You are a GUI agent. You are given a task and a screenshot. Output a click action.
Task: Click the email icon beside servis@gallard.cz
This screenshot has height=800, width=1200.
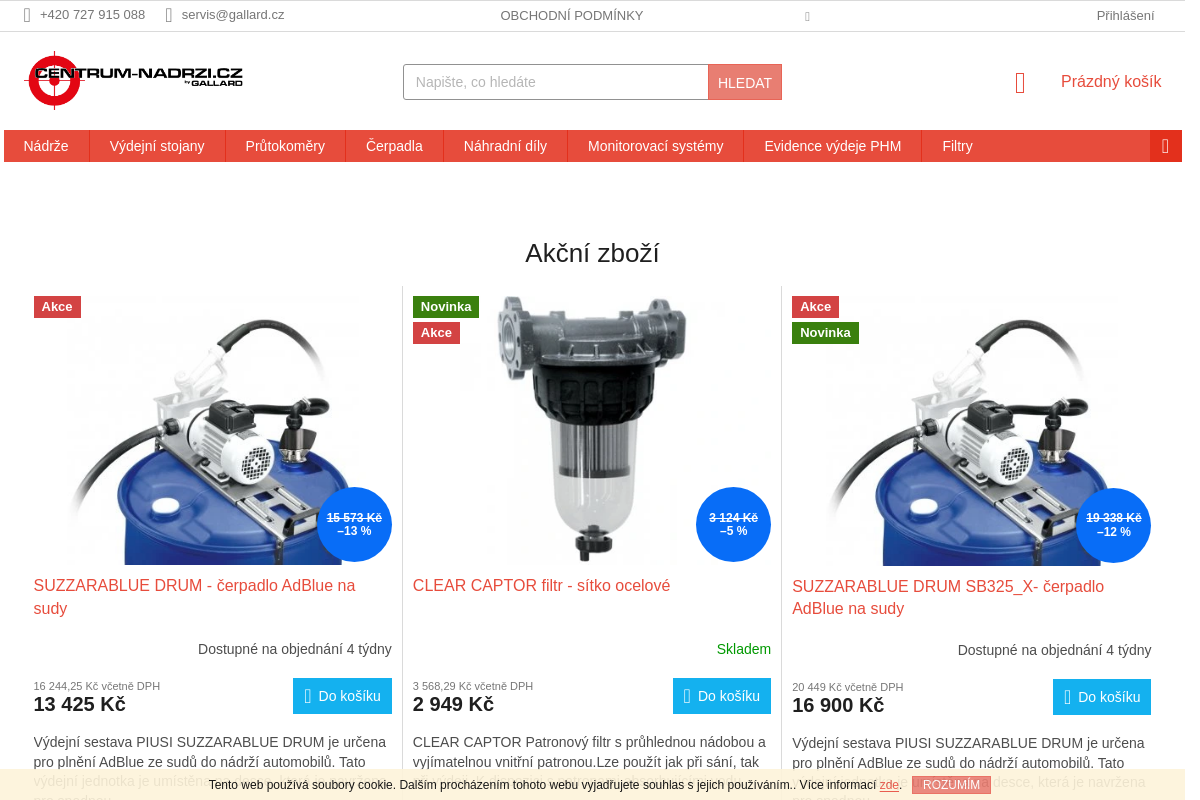[x=169, y=15]
